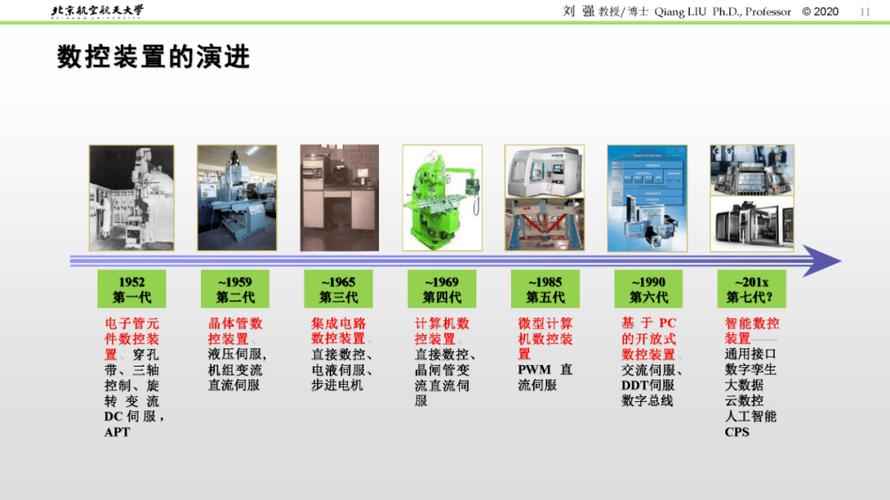
Task: Click the red 智能数控装置 text
Action: (750, 330)
